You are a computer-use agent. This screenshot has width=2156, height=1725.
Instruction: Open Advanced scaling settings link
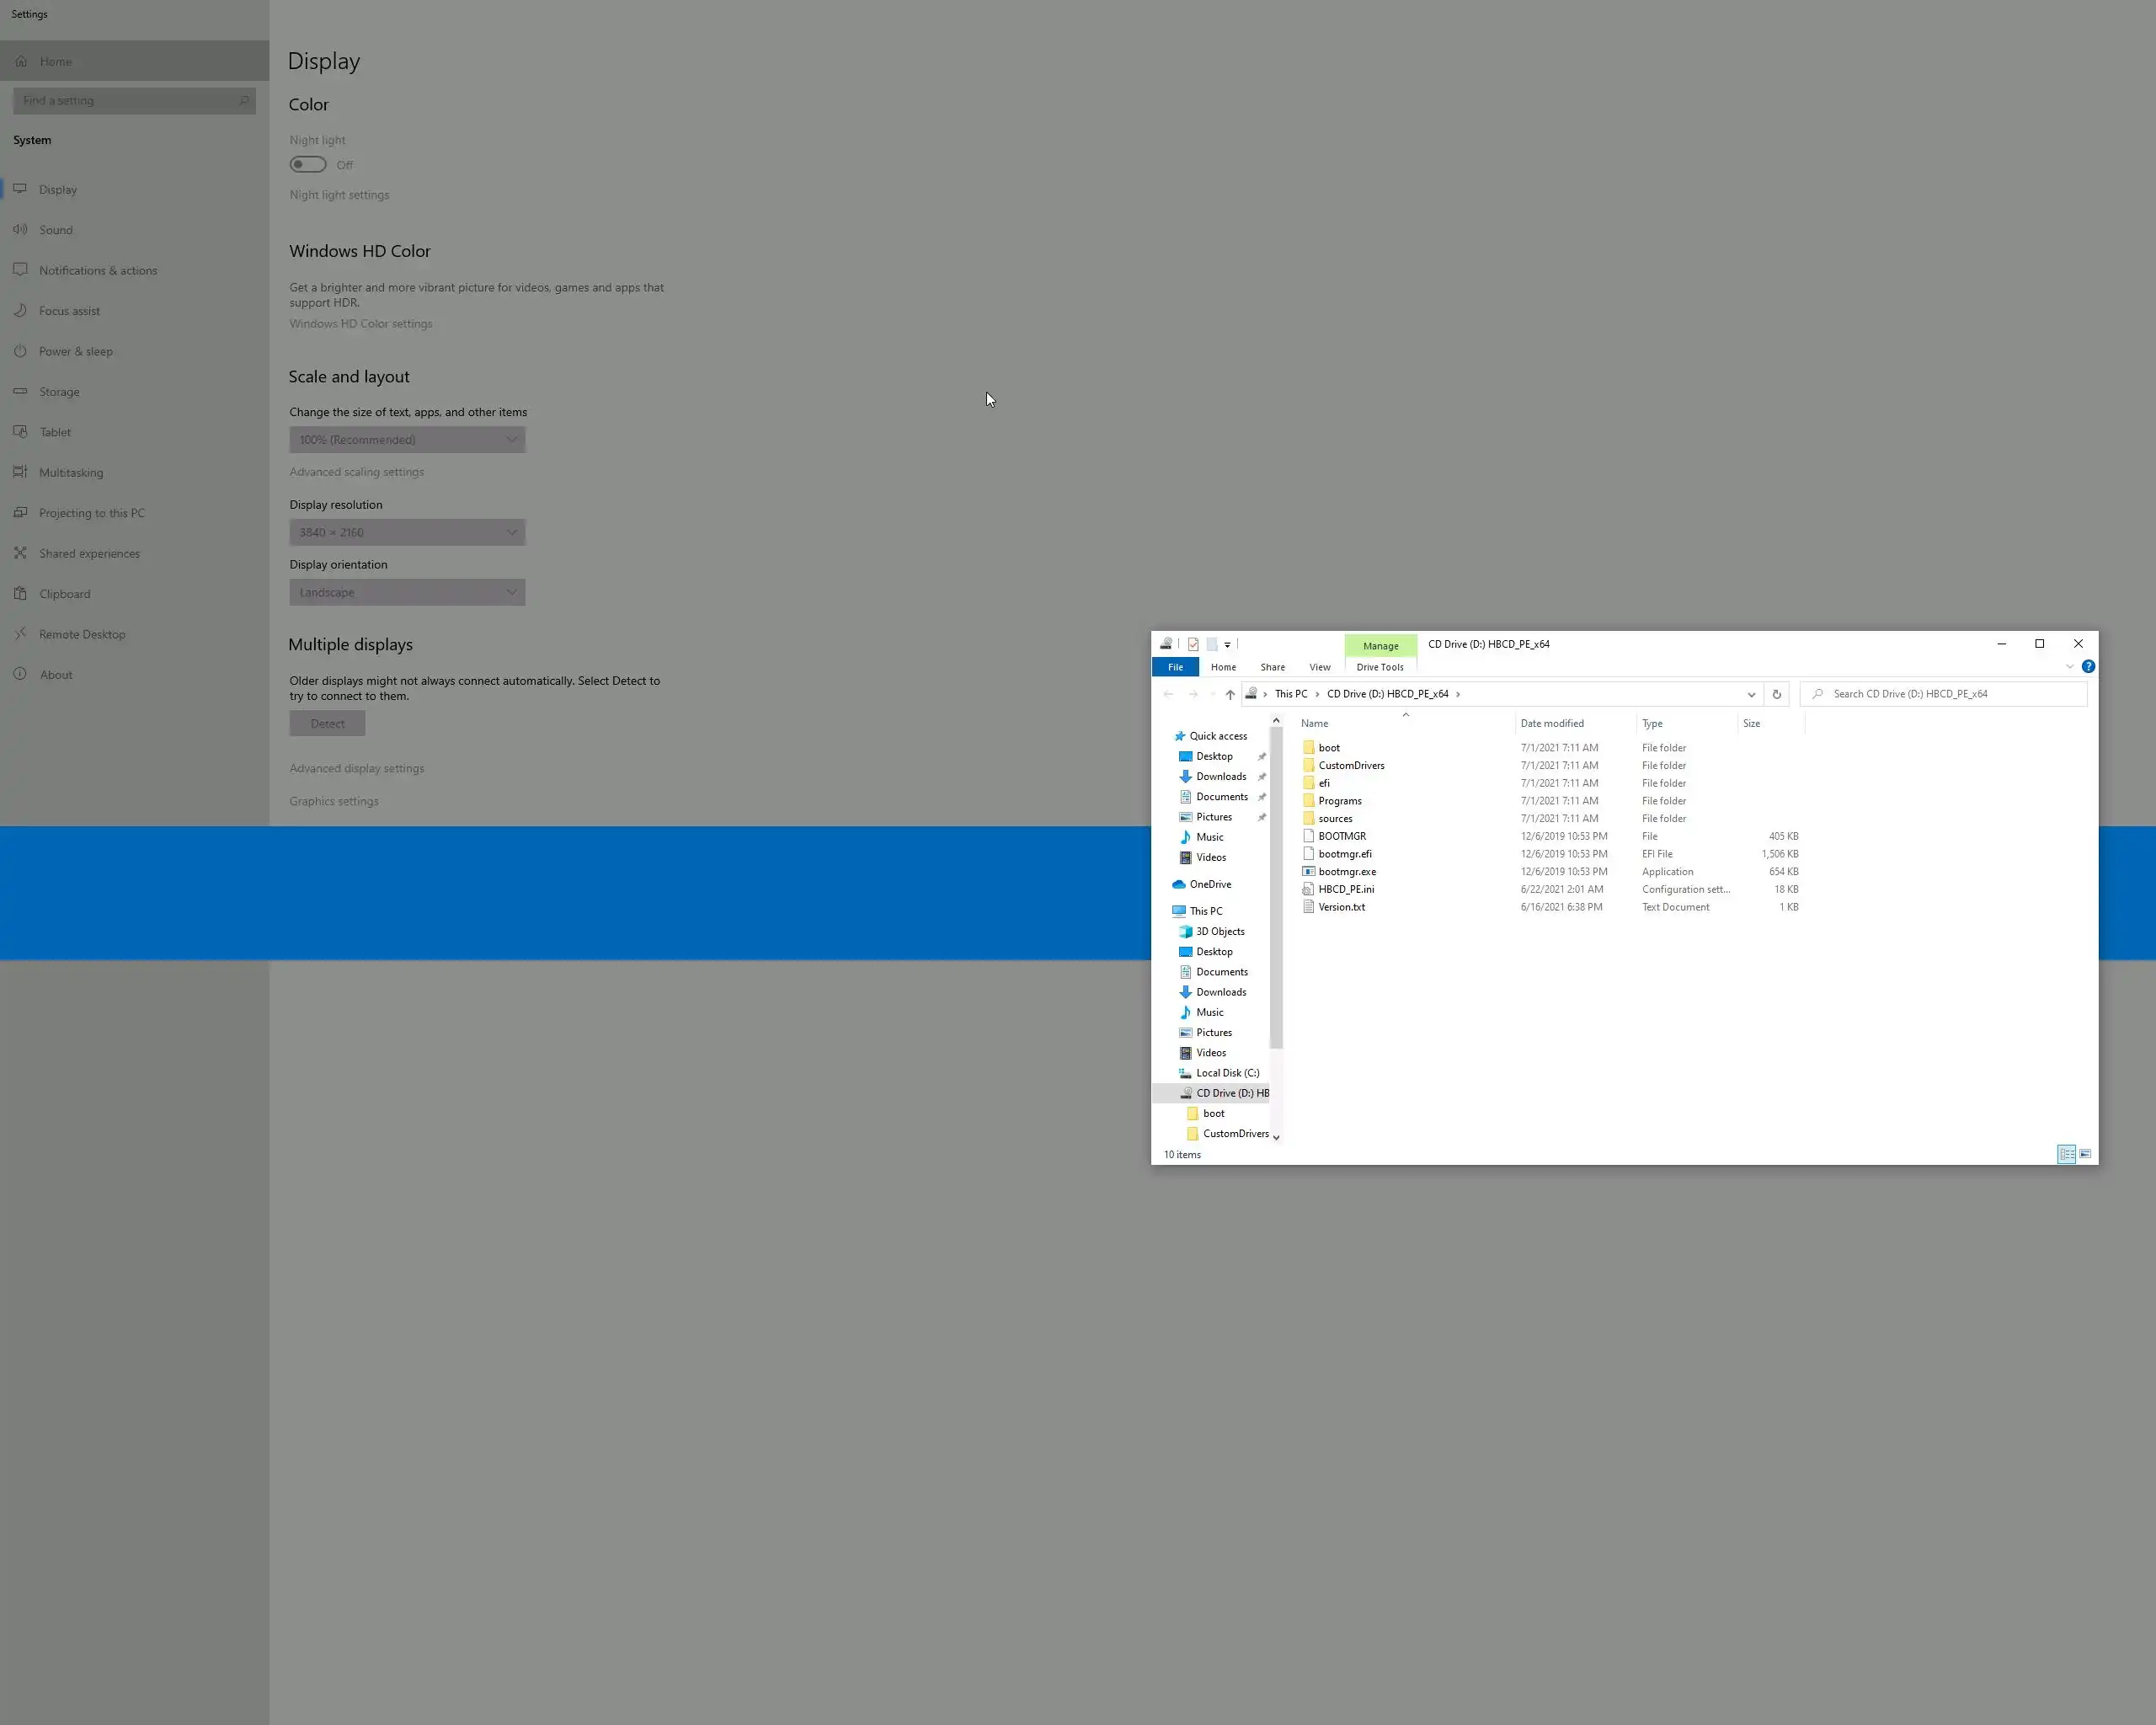tap(356, 472)
